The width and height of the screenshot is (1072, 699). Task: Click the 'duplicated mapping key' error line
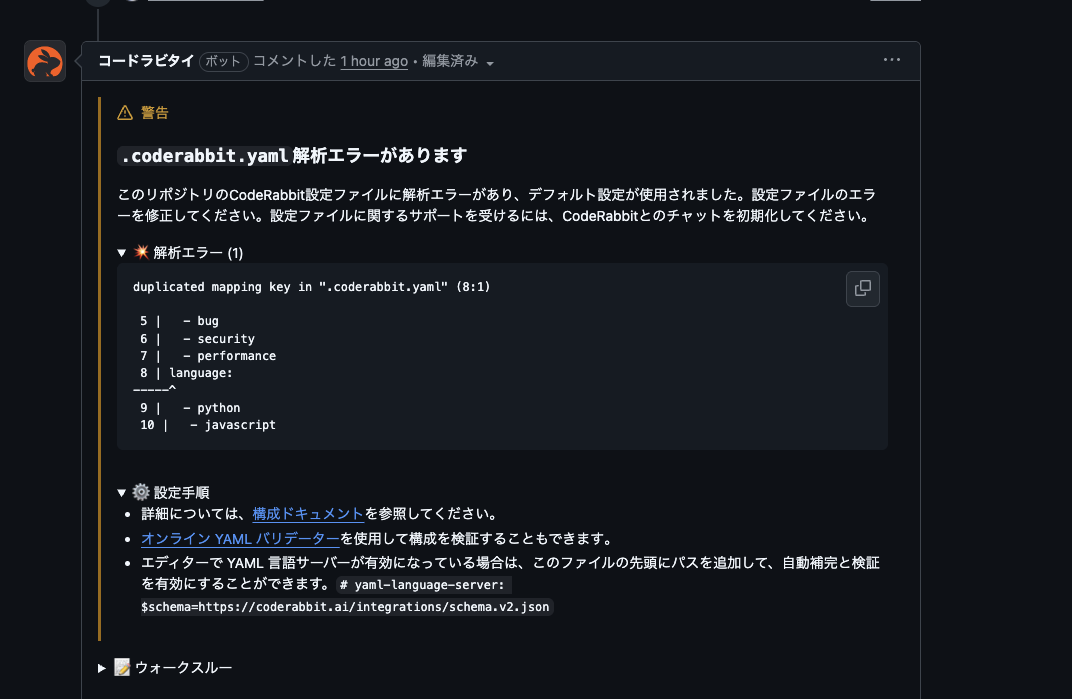coord(311,287)
